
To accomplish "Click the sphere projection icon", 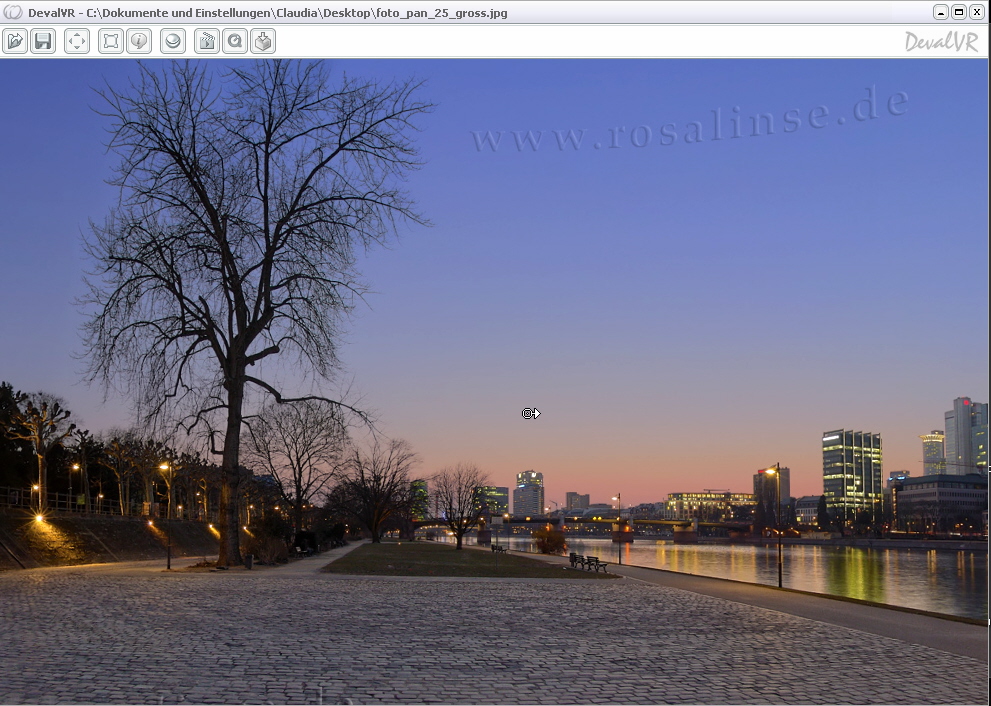I will pyautogui.click(x=173, y=41).
